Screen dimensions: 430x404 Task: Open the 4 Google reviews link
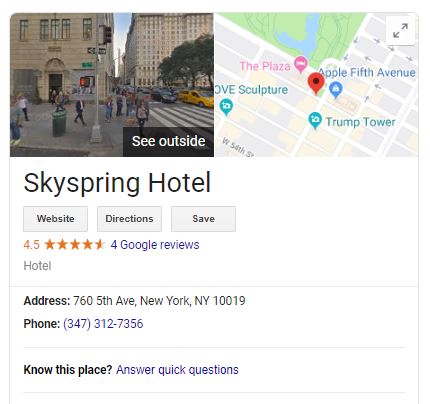(x=155, y=245)
